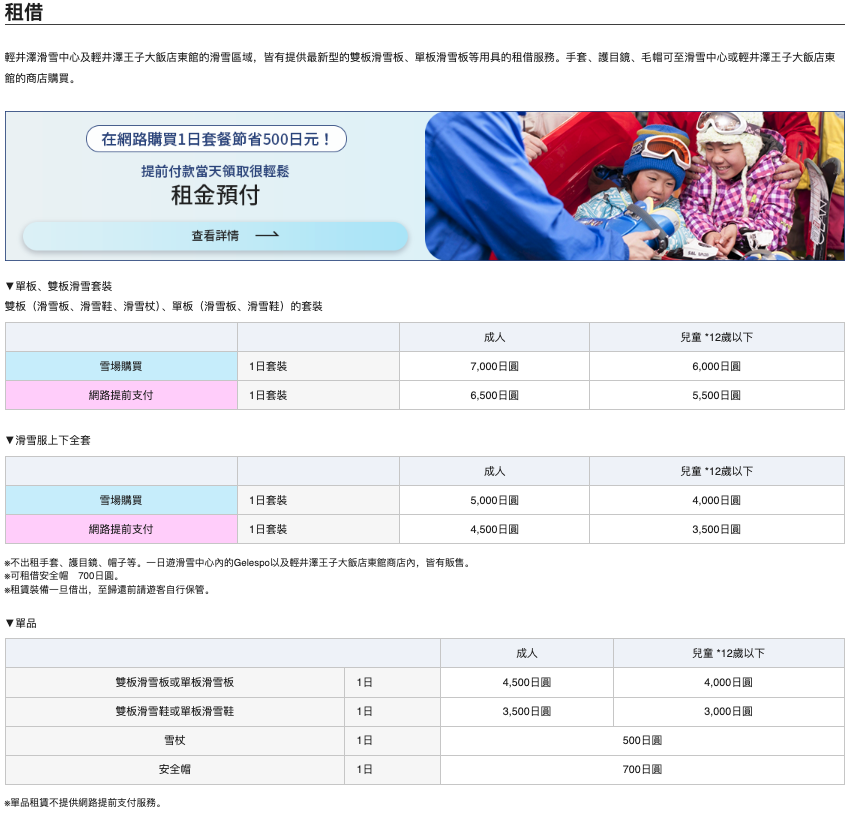Click the 成人 column header in first table
Viewport: 856px width, 814px height.
tap(493, 337)
